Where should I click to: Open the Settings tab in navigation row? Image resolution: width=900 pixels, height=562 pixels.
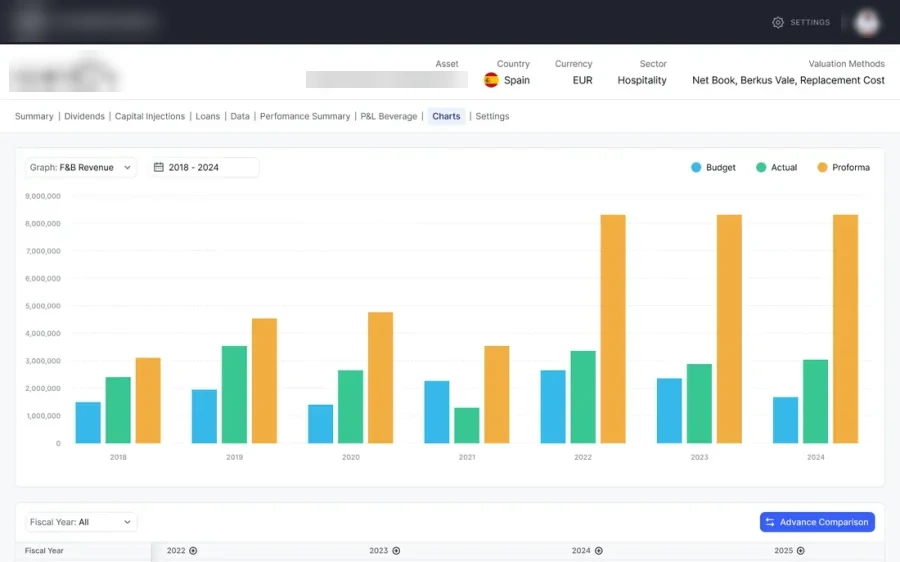coord(492,116)
